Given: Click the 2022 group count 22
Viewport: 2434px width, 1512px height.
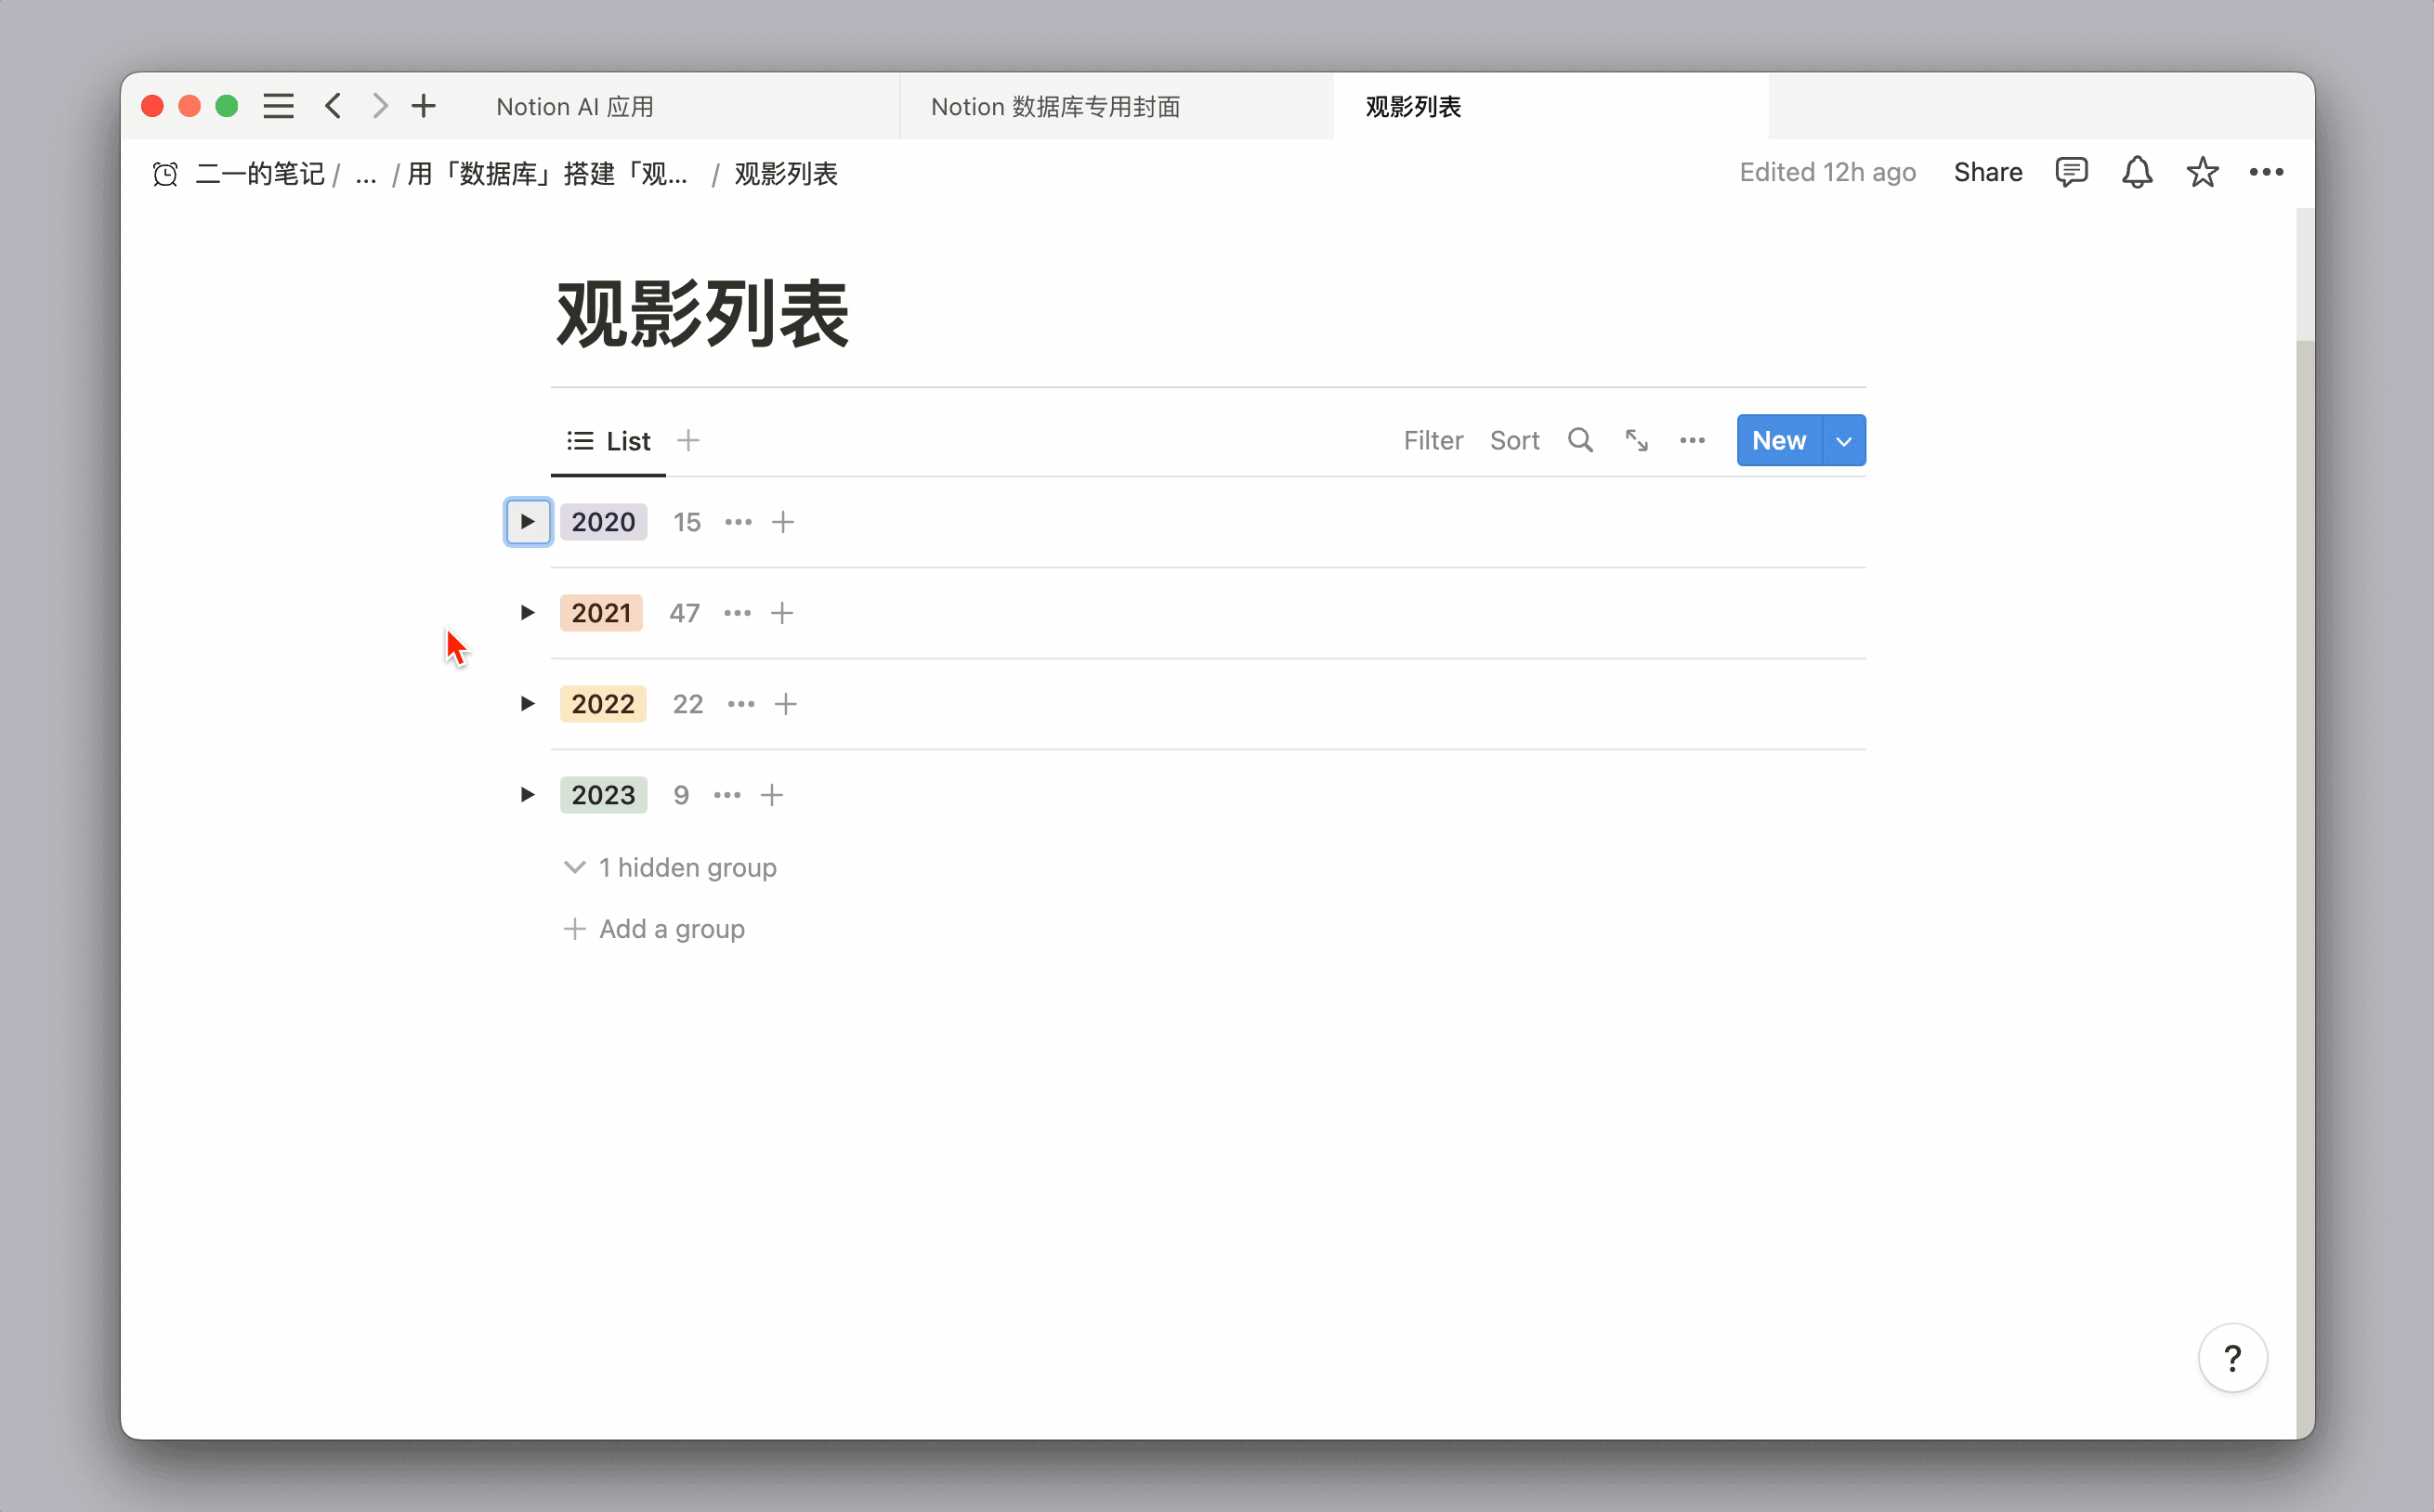Looking at the screenshot, I should (x=688, y=704).
